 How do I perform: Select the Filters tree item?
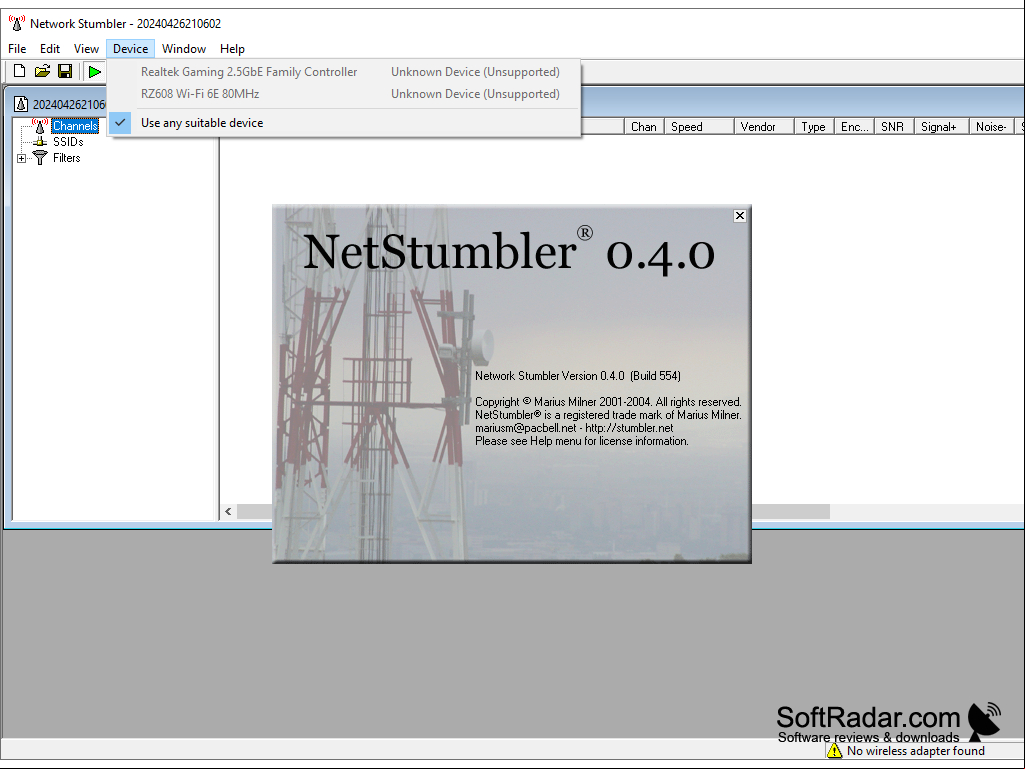(x=67, y=158)
